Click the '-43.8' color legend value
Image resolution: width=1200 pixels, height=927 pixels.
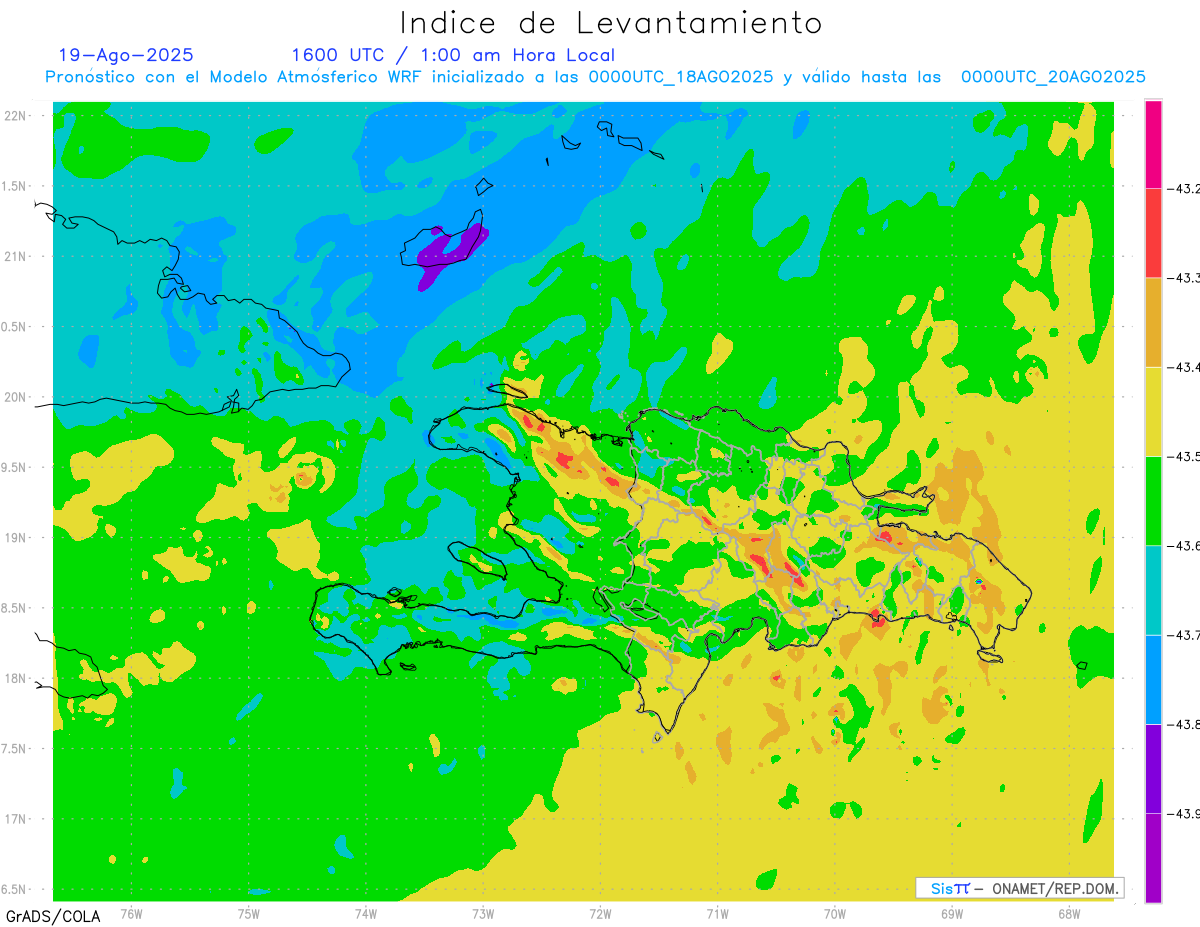(x=1184, y=724)
